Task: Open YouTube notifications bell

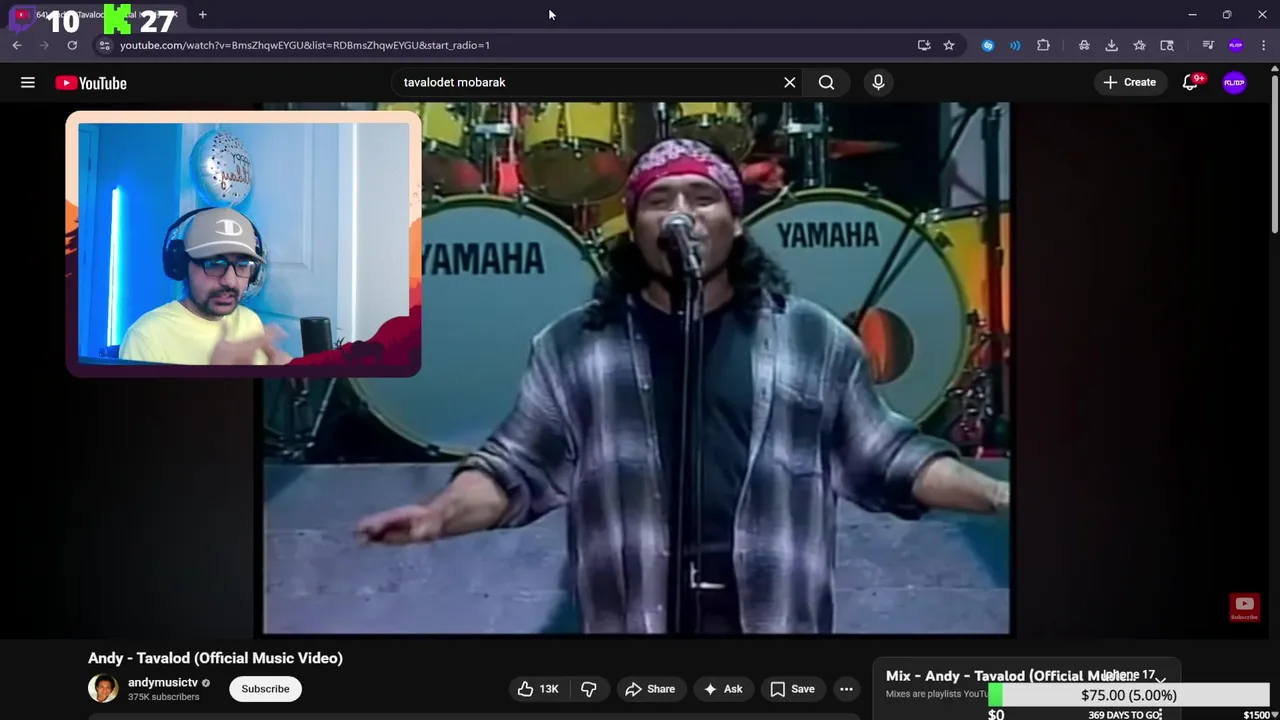Action: click(x=1190, y=83)
